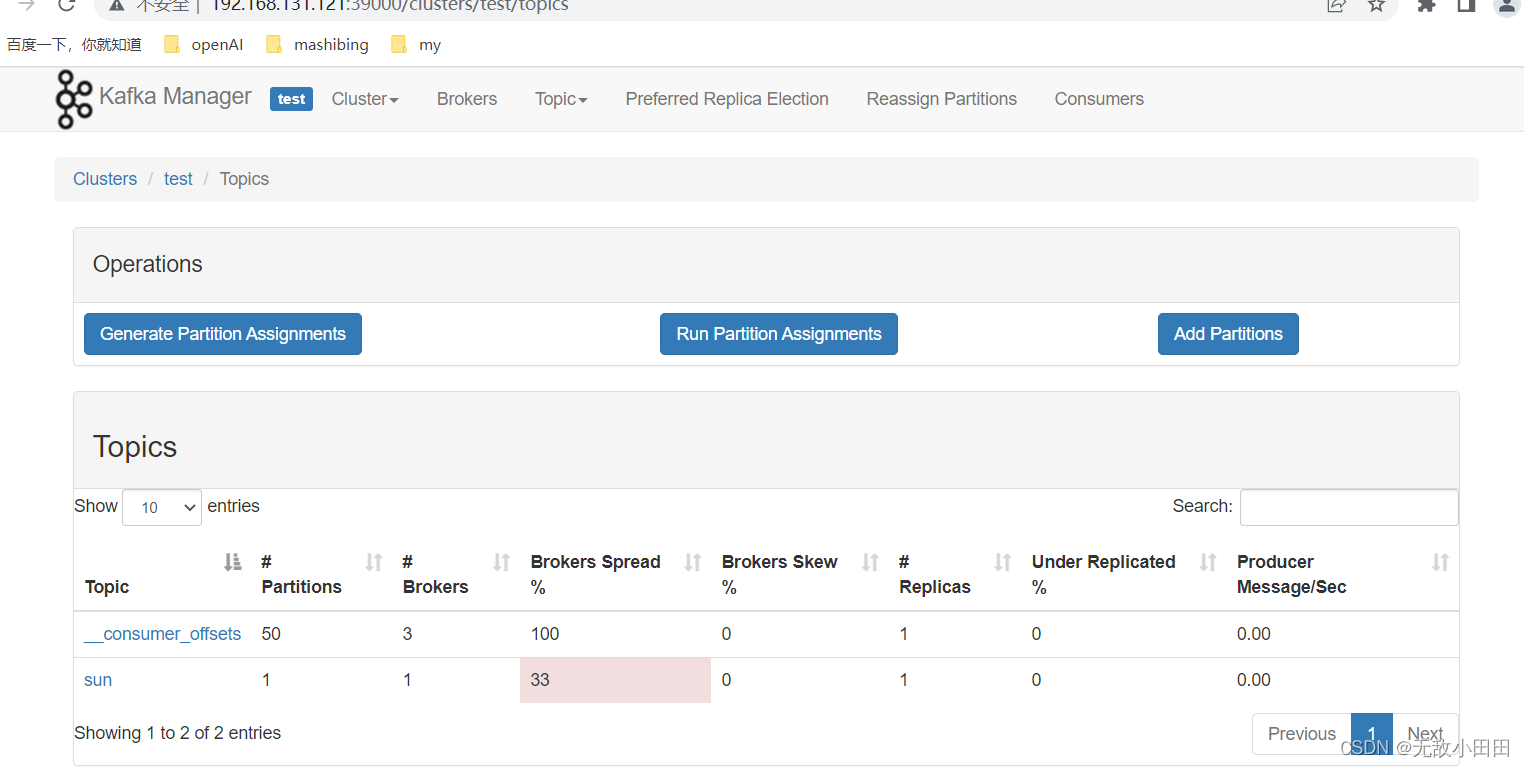1524x767 pixels.
Task: Sort by # Partitions column
Action: click(x=374, y=562)
